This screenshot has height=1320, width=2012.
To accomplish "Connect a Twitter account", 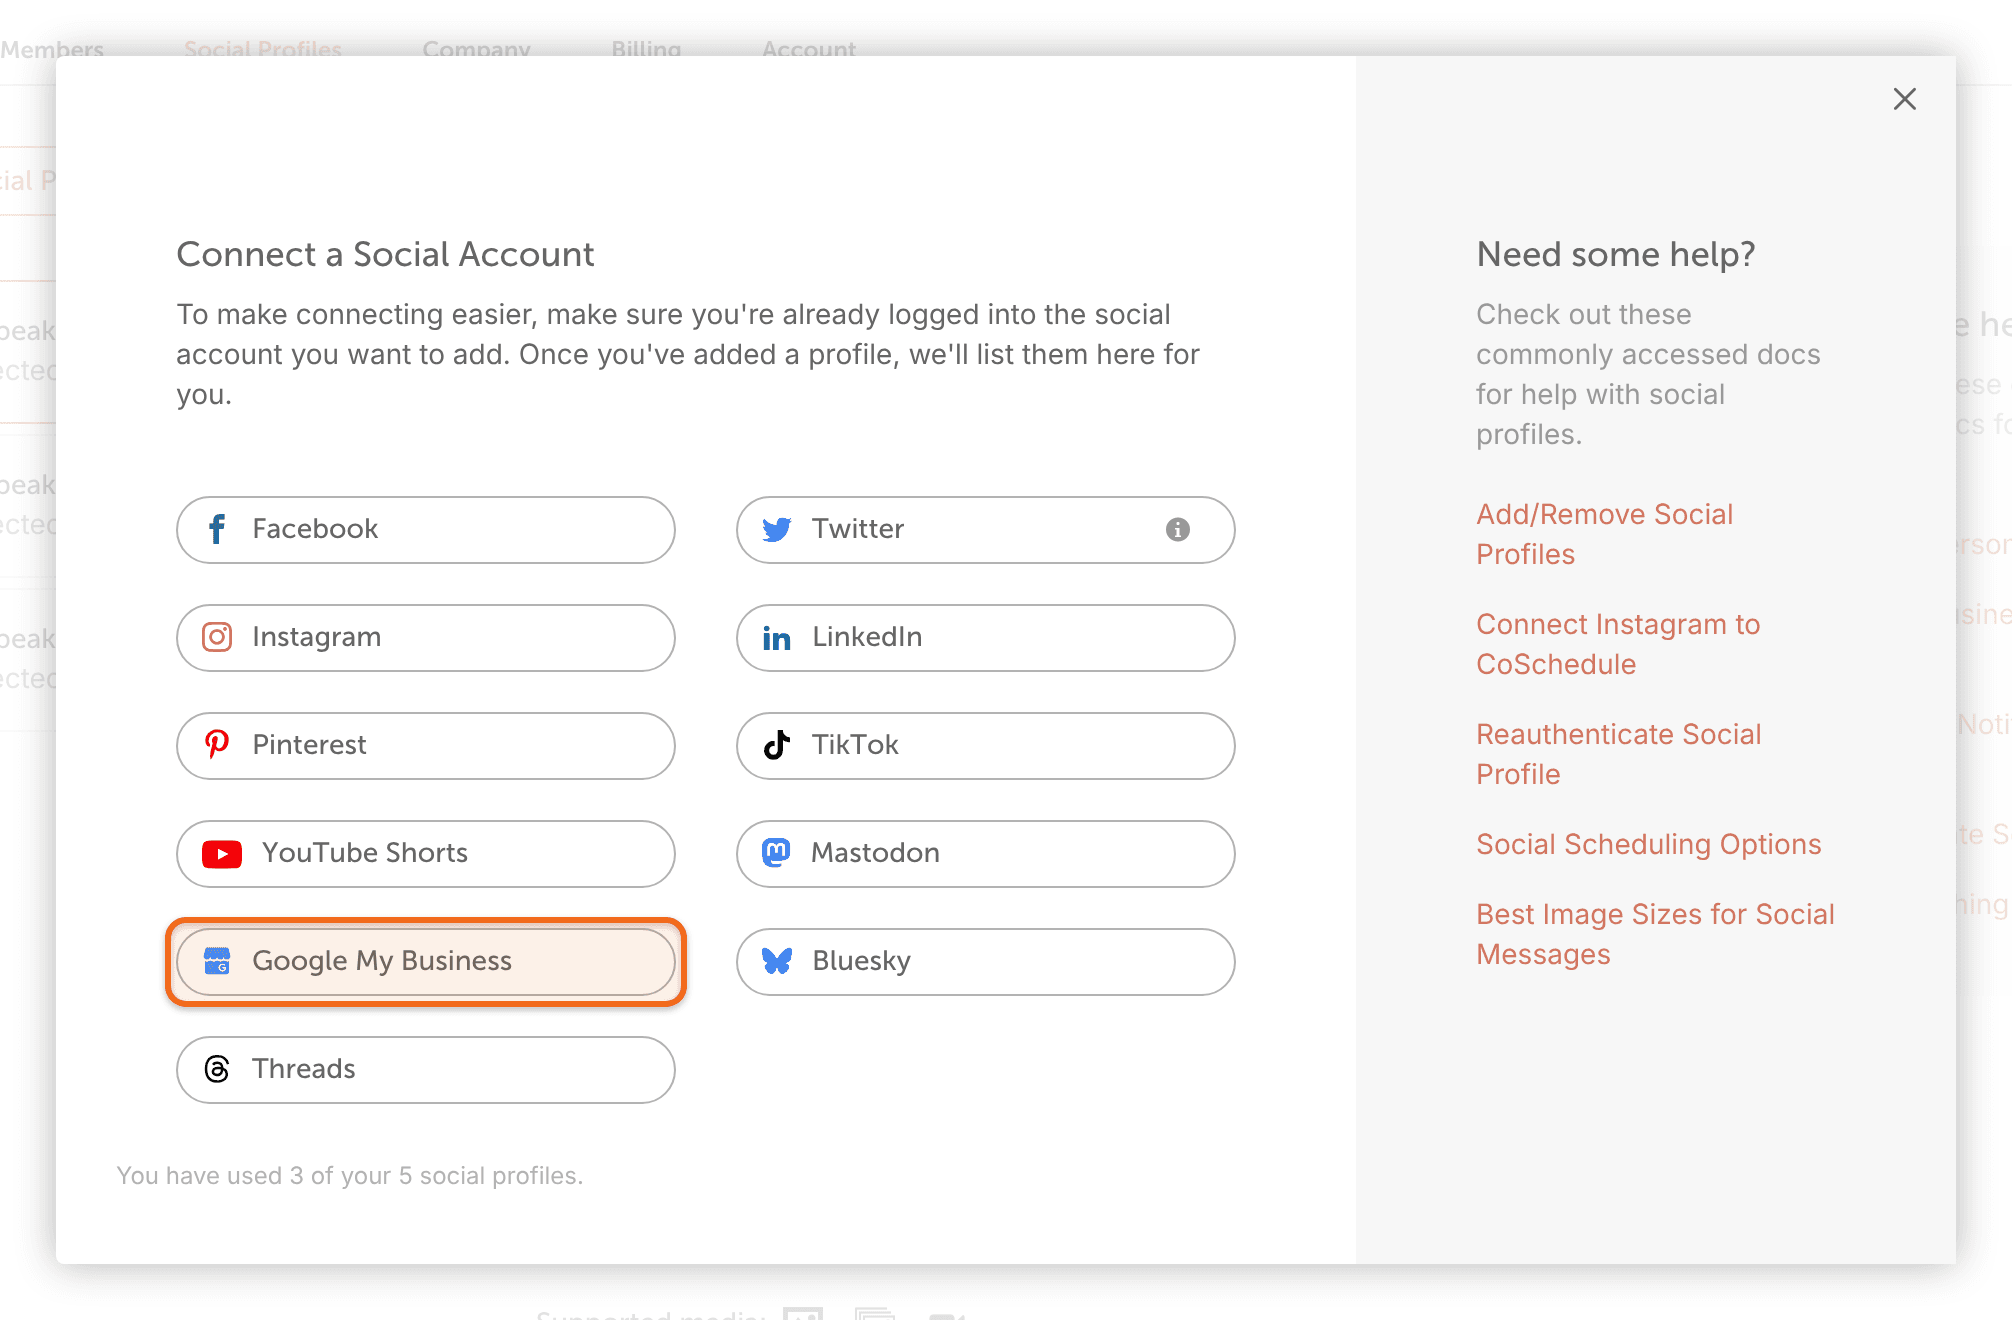I will click(x=986, y=530).
